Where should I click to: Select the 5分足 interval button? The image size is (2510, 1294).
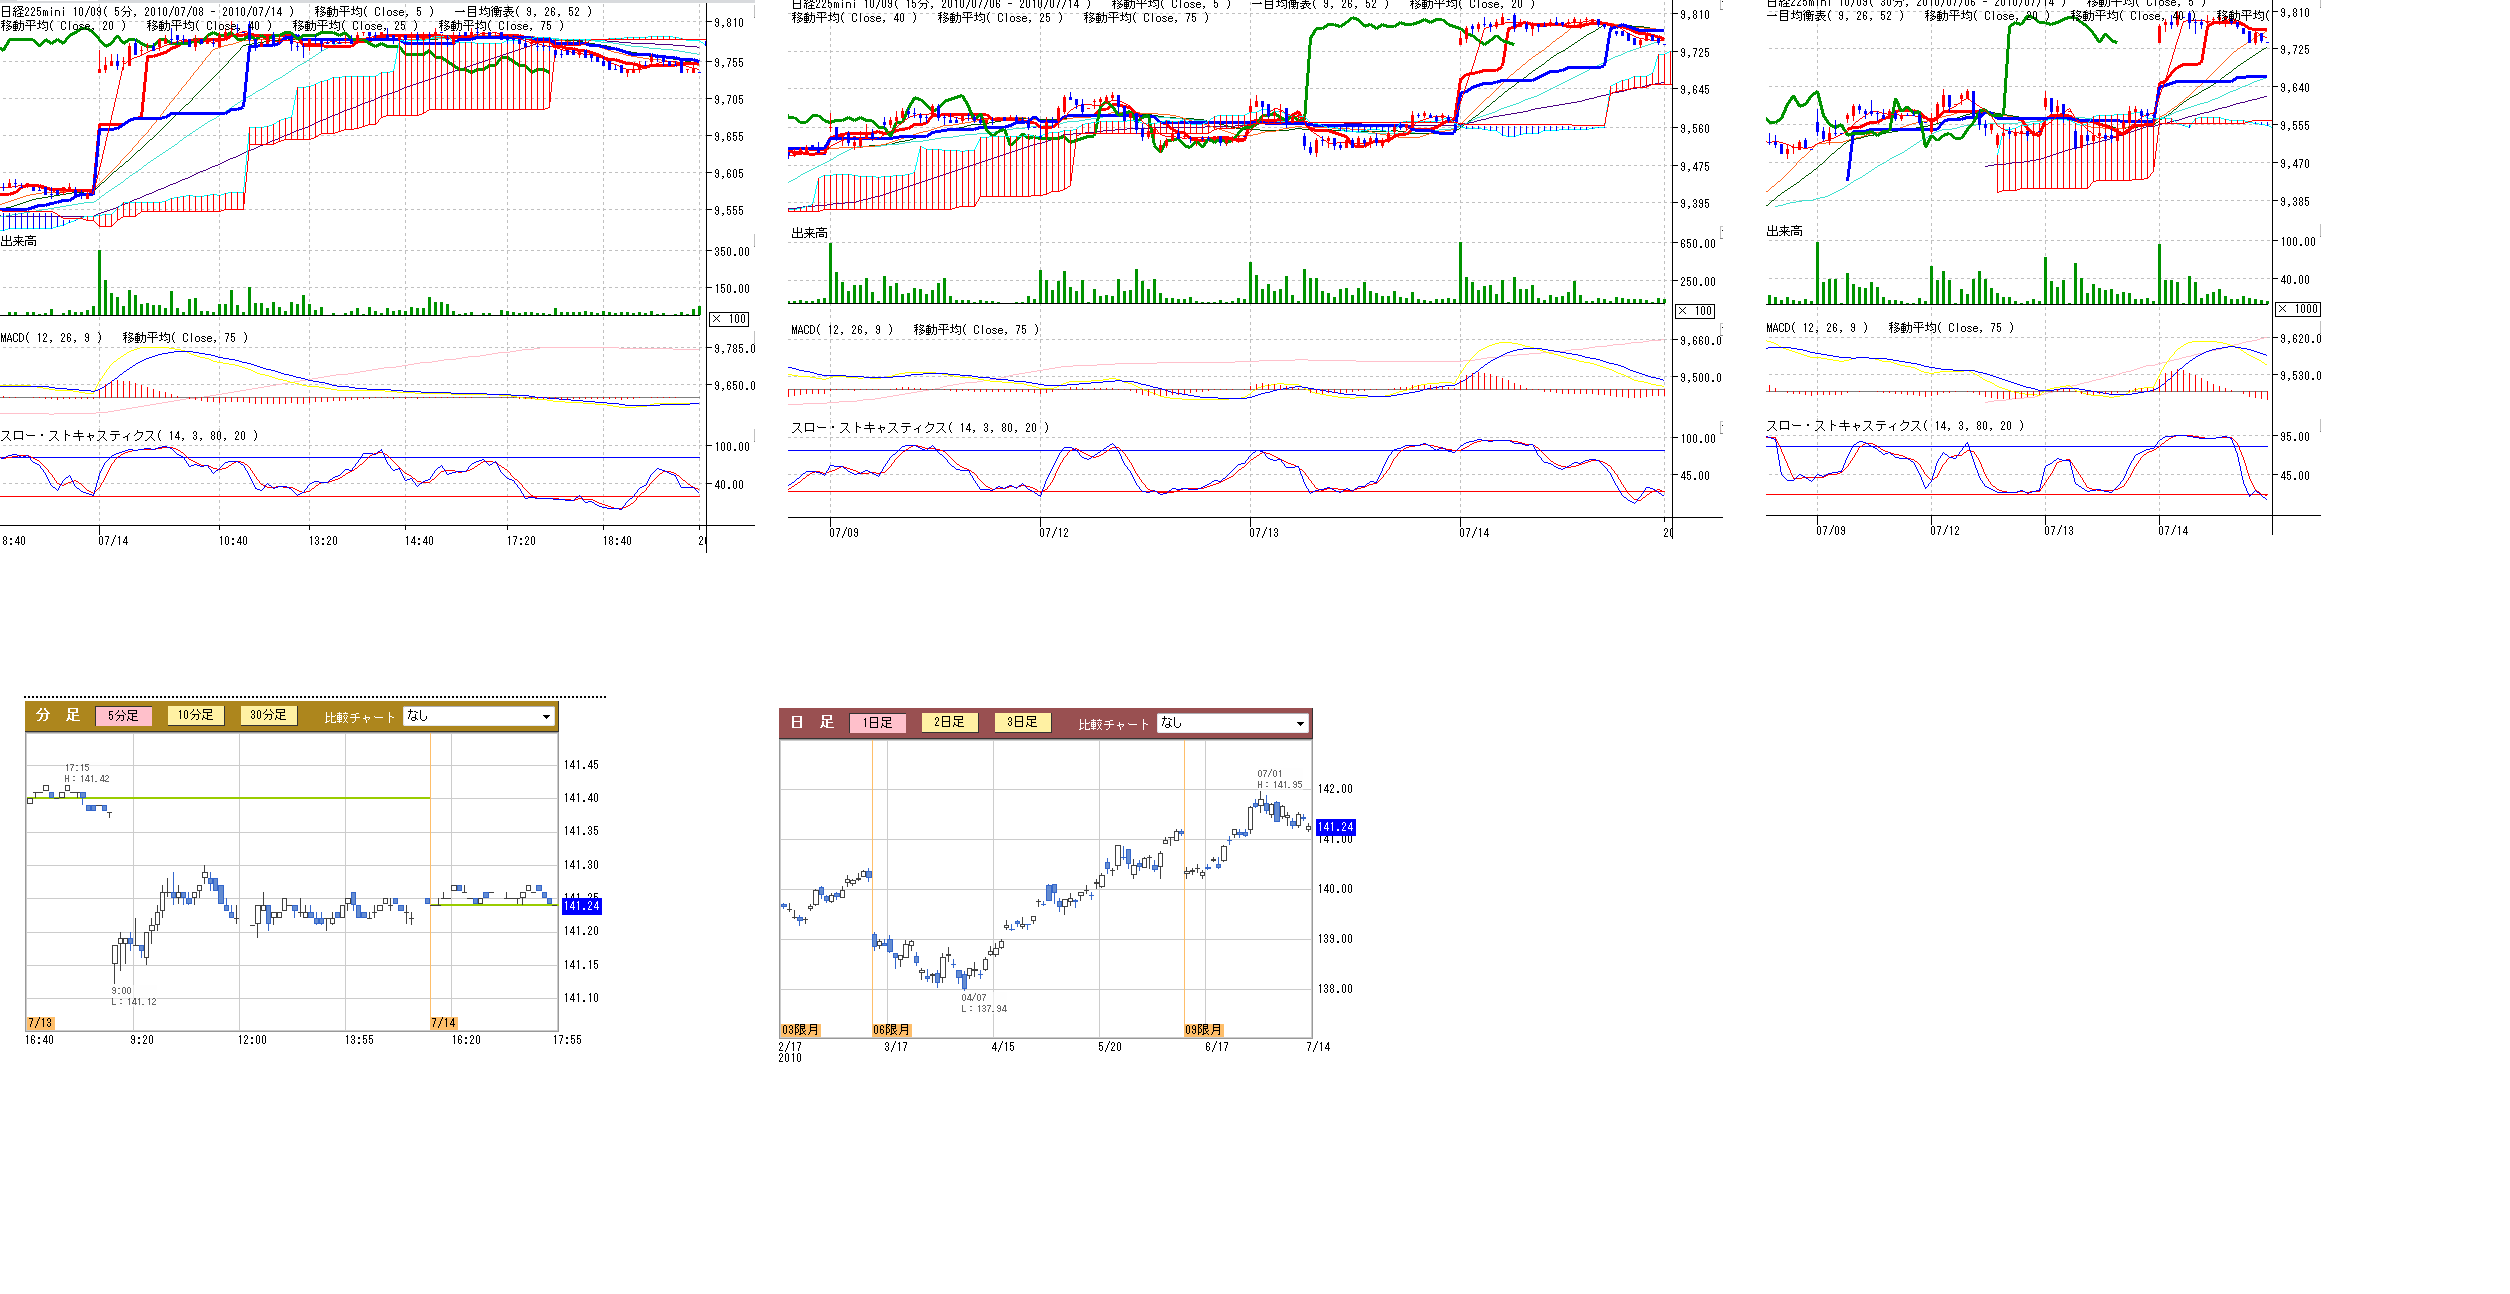[123, 716]
